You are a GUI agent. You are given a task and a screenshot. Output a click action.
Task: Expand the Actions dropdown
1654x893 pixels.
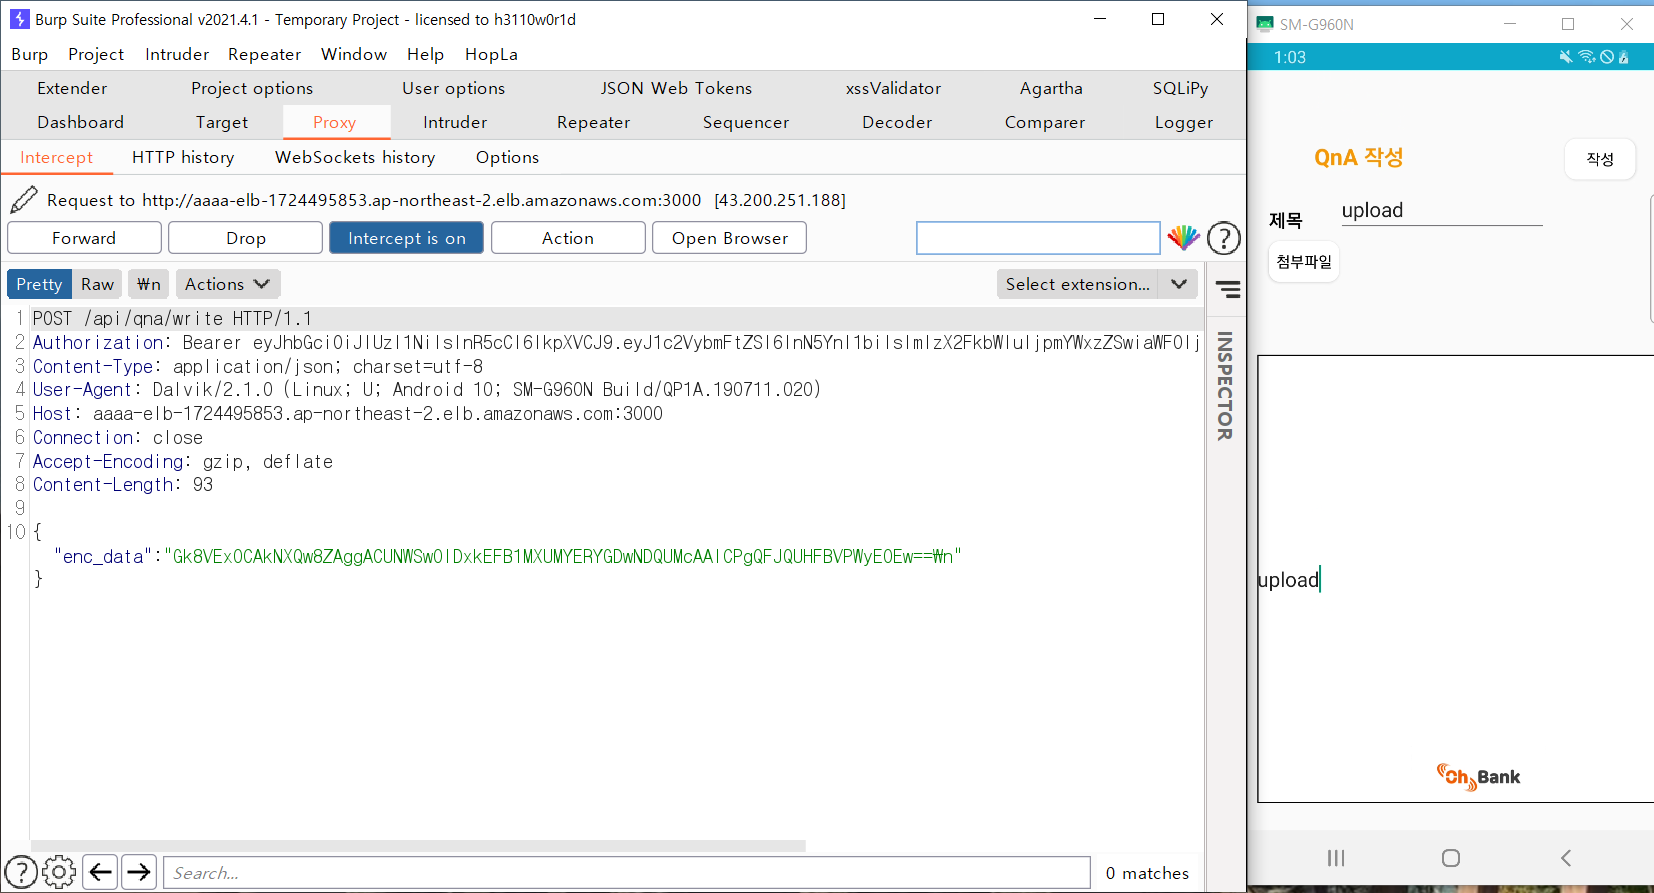click(228, 284)
